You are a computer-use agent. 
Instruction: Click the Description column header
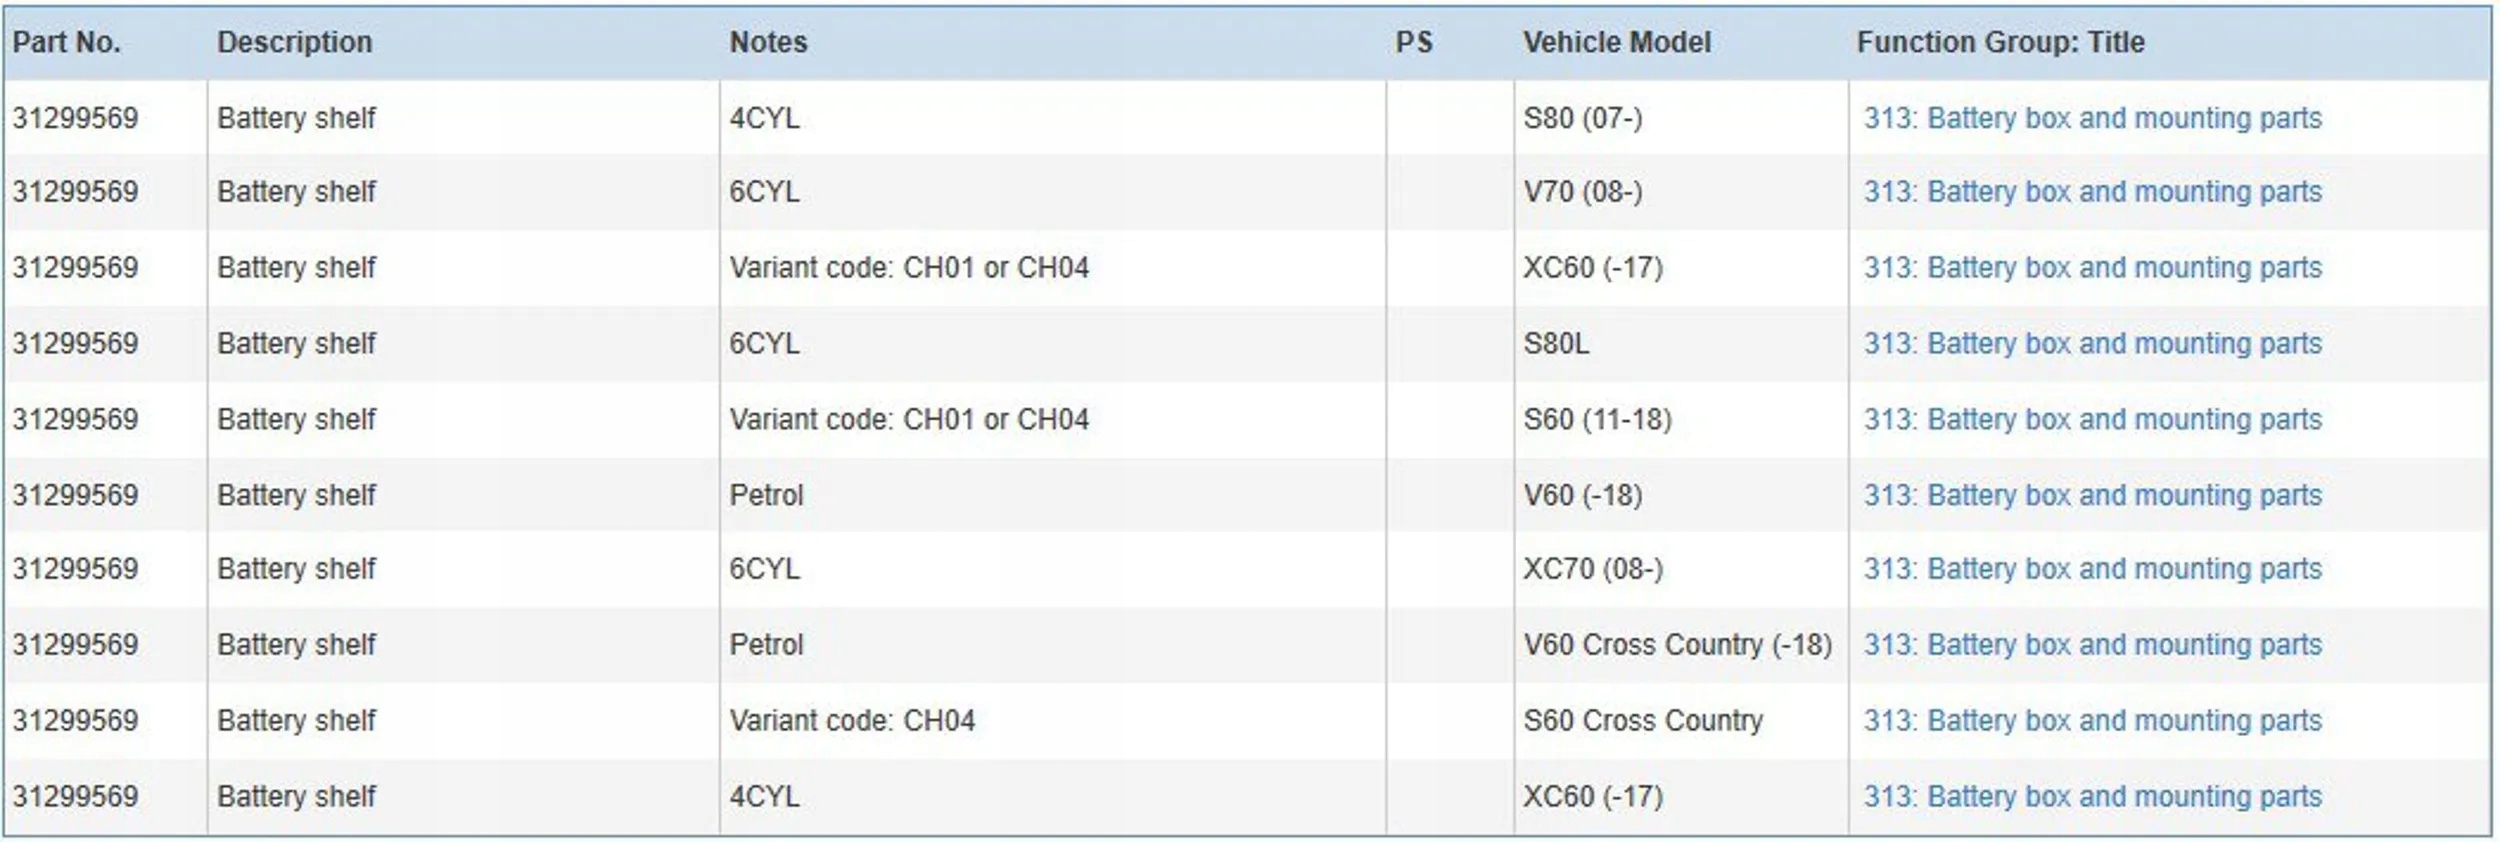pos(294,42)
